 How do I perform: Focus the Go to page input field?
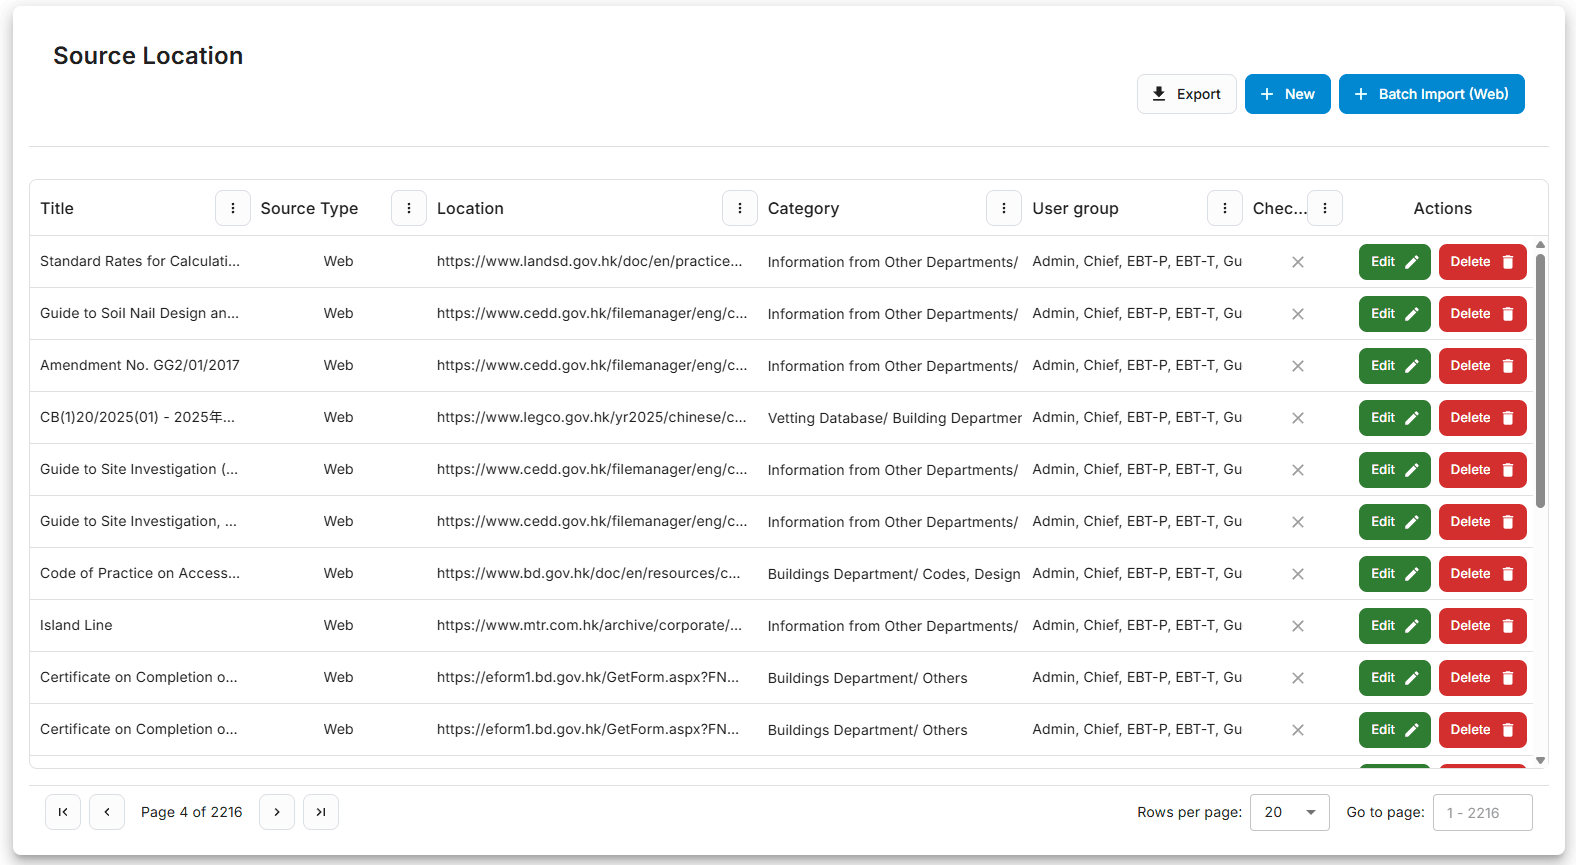(x=1483, y=812)
